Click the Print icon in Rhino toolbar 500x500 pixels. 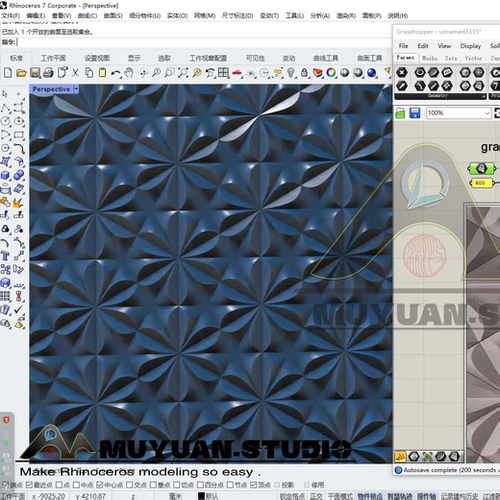point(48,72)
